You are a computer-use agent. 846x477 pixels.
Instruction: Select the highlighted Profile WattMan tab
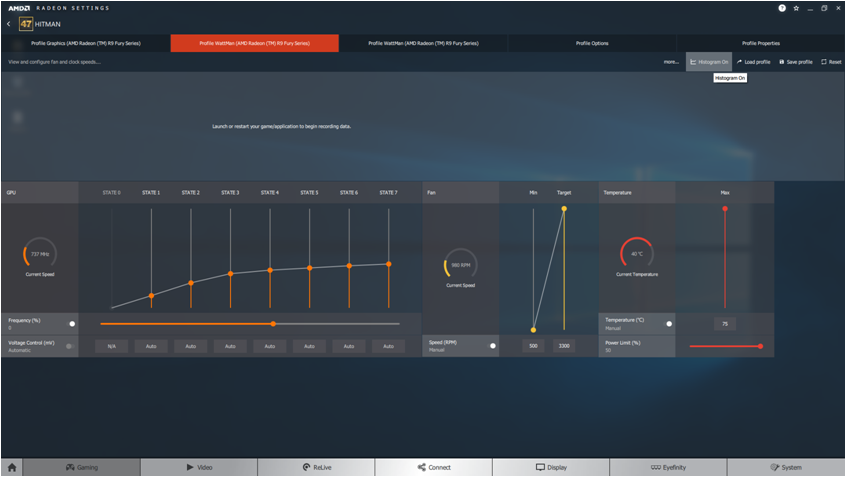point(255,43)
